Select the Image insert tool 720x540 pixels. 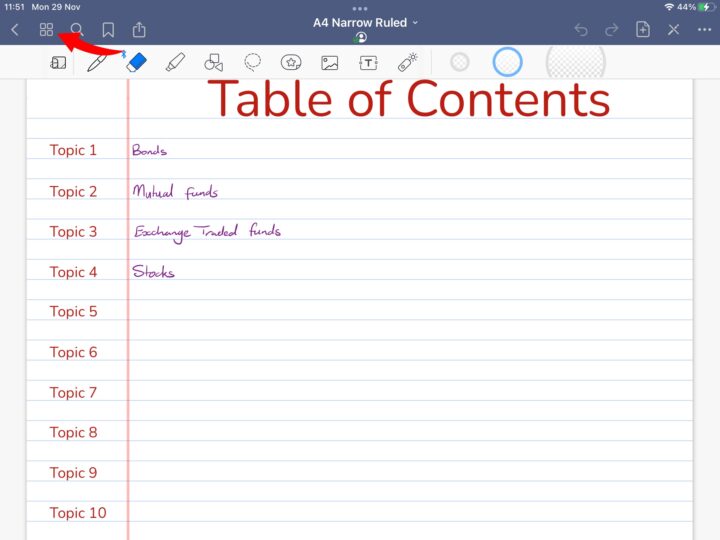tap(330, 63)
